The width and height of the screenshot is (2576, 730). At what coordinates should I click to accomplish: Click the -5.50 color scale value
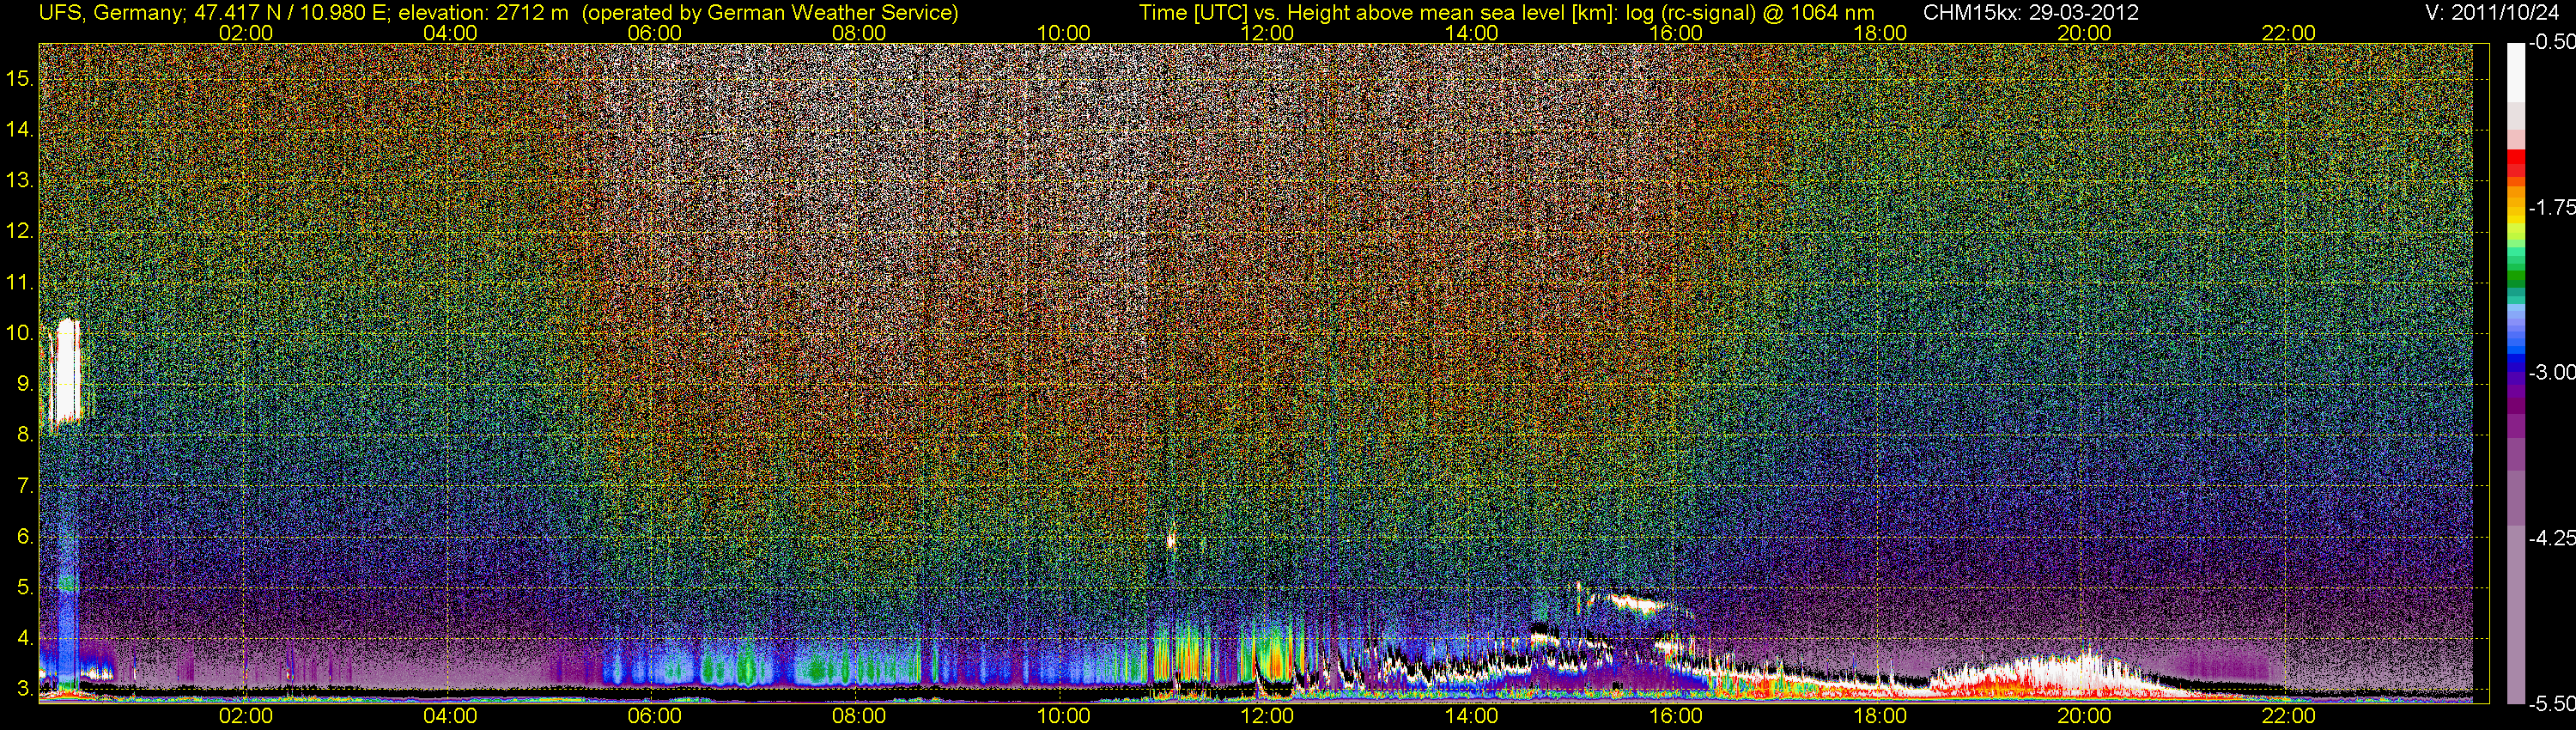2552,703
